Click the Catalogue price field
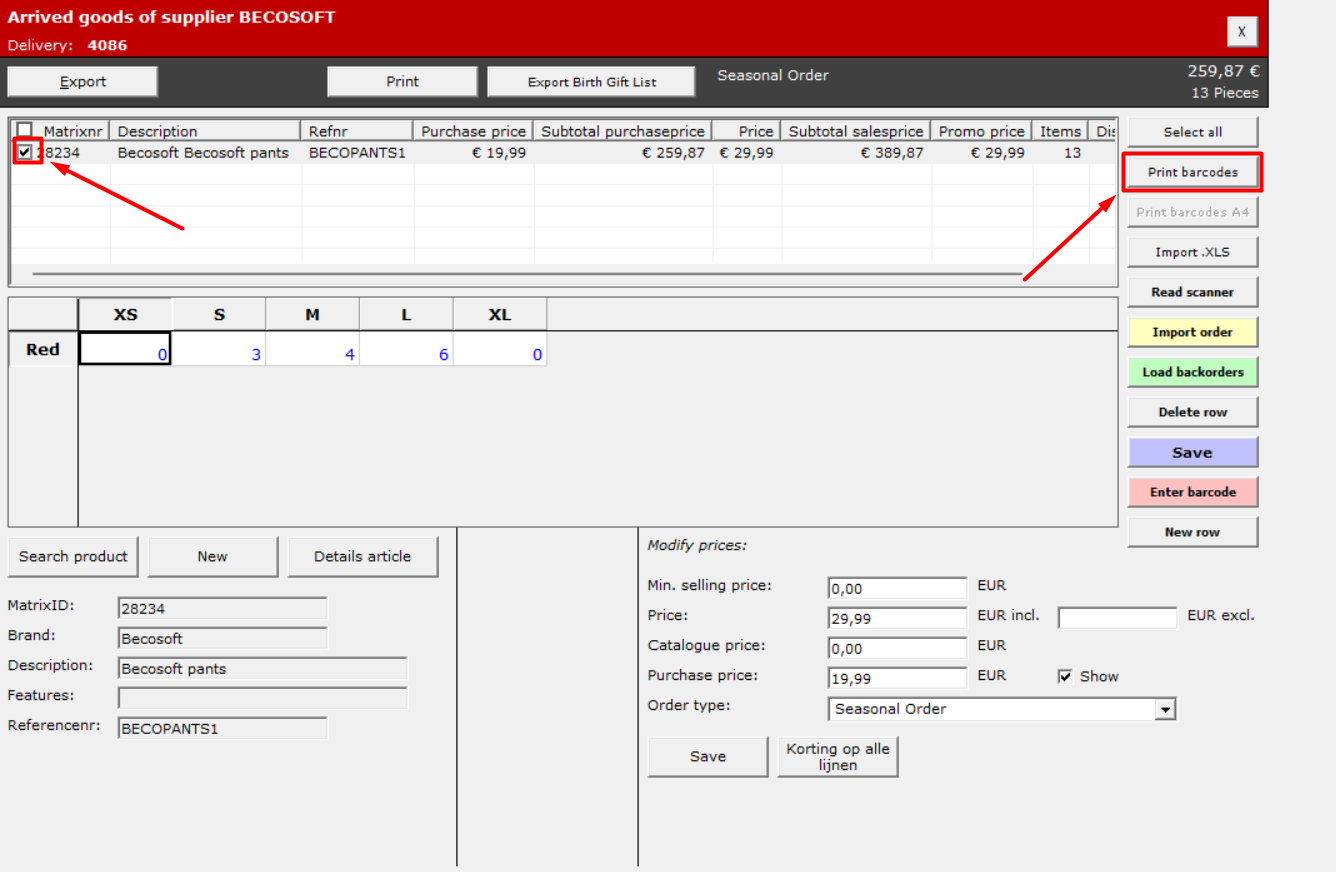Viewport: 1336px width, 872px height. tap(898, 648)
